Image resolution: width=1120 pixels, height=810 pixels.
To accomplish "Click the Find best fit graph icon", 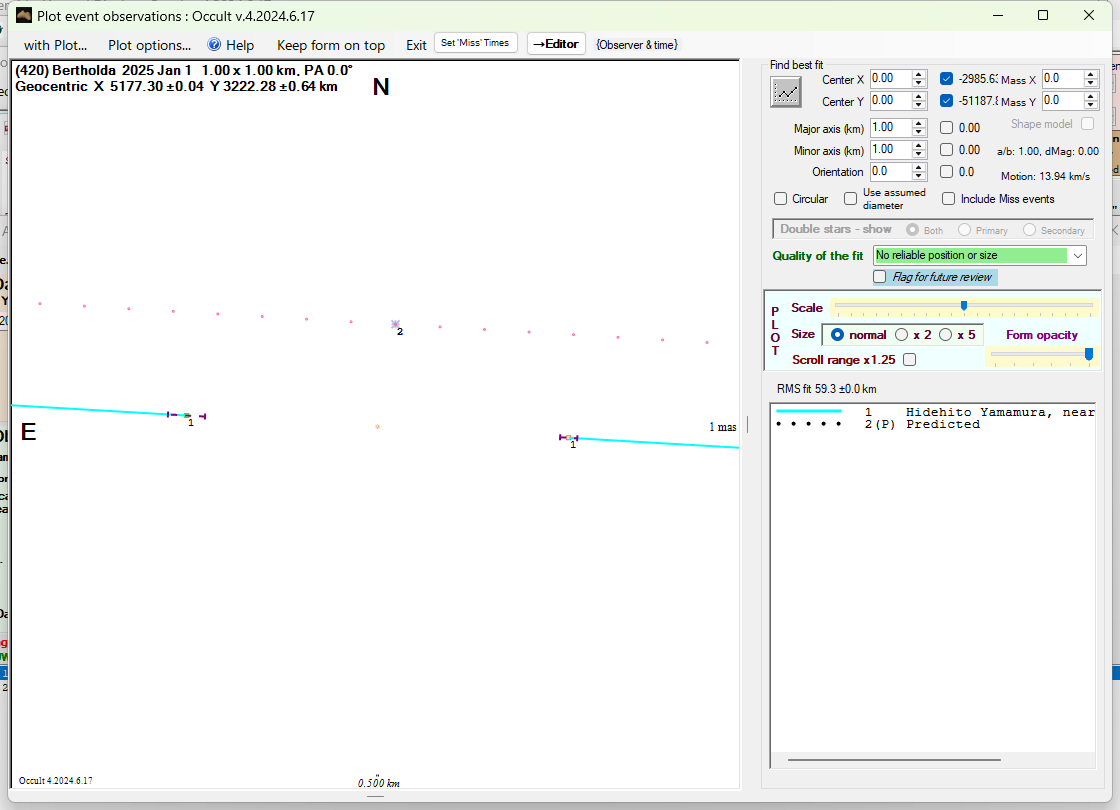I will [786, 92].
